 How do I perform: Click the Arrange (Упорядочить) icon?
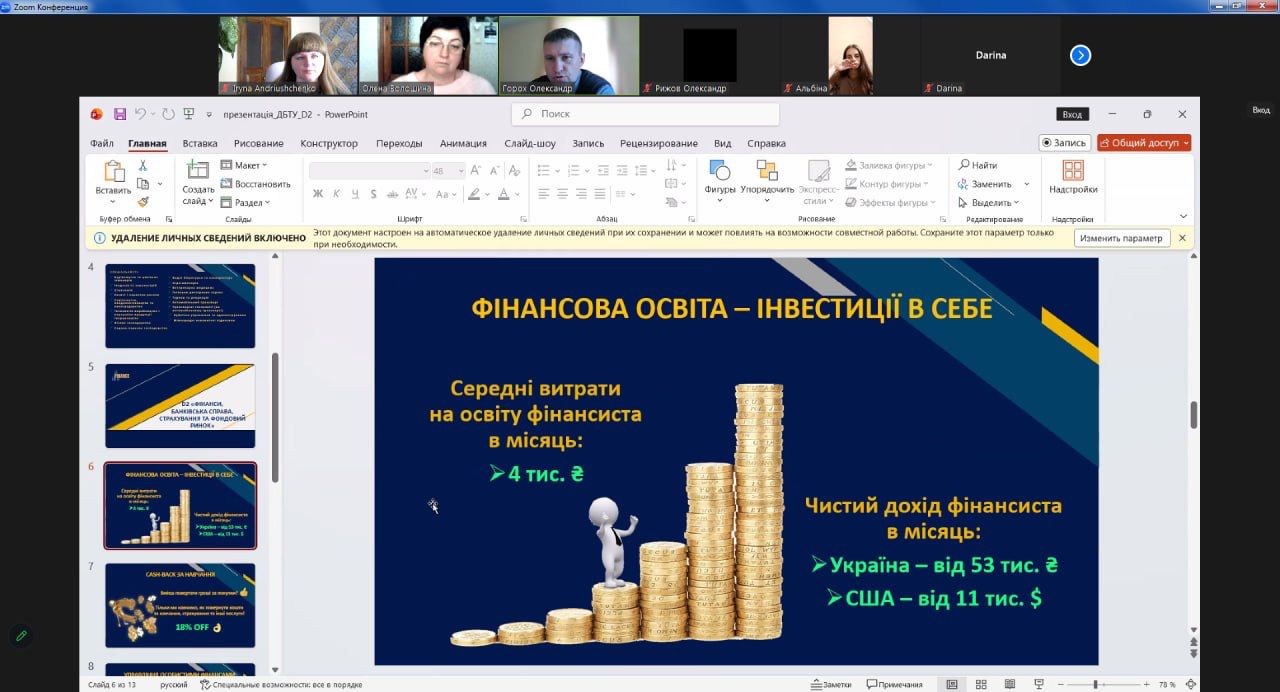[x=767, y=170]
